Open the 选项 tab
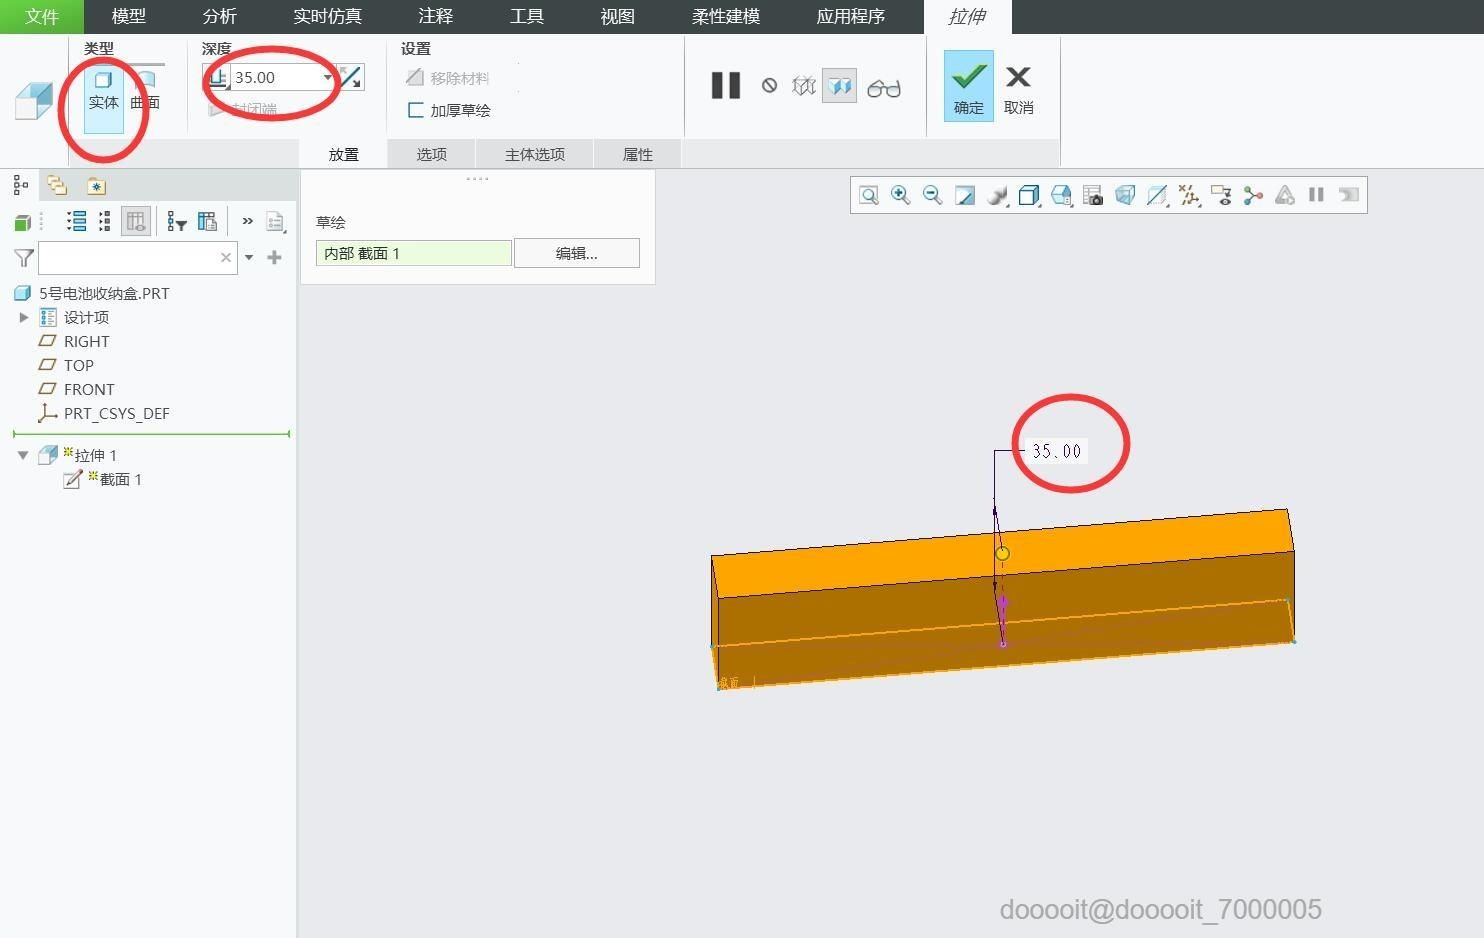The image size is (1484, 938). point(431,154)
